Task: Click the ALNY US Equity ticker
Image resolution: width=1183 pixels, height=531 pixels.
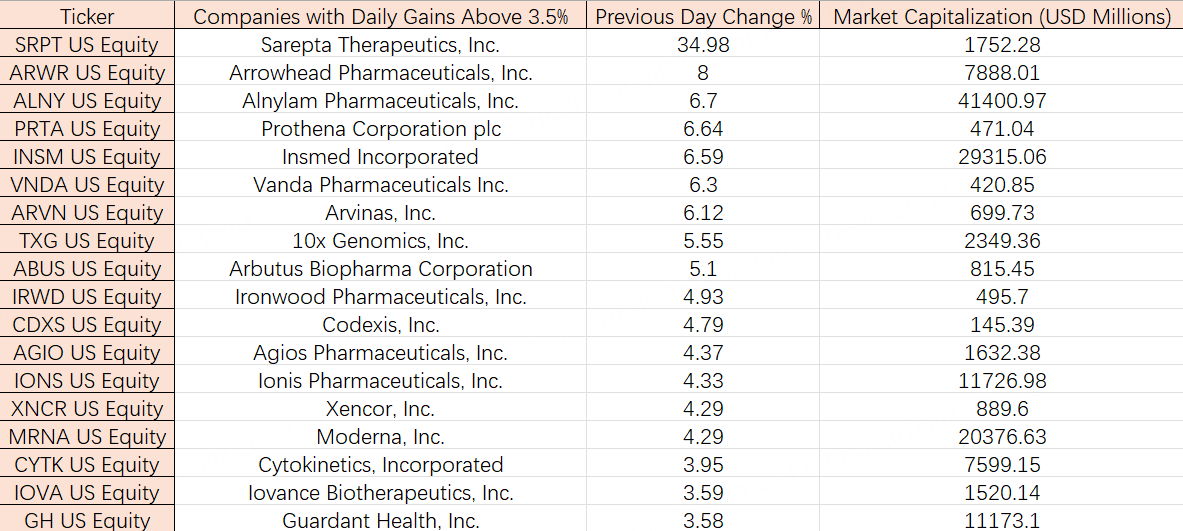Action: (x=86, y=101)
